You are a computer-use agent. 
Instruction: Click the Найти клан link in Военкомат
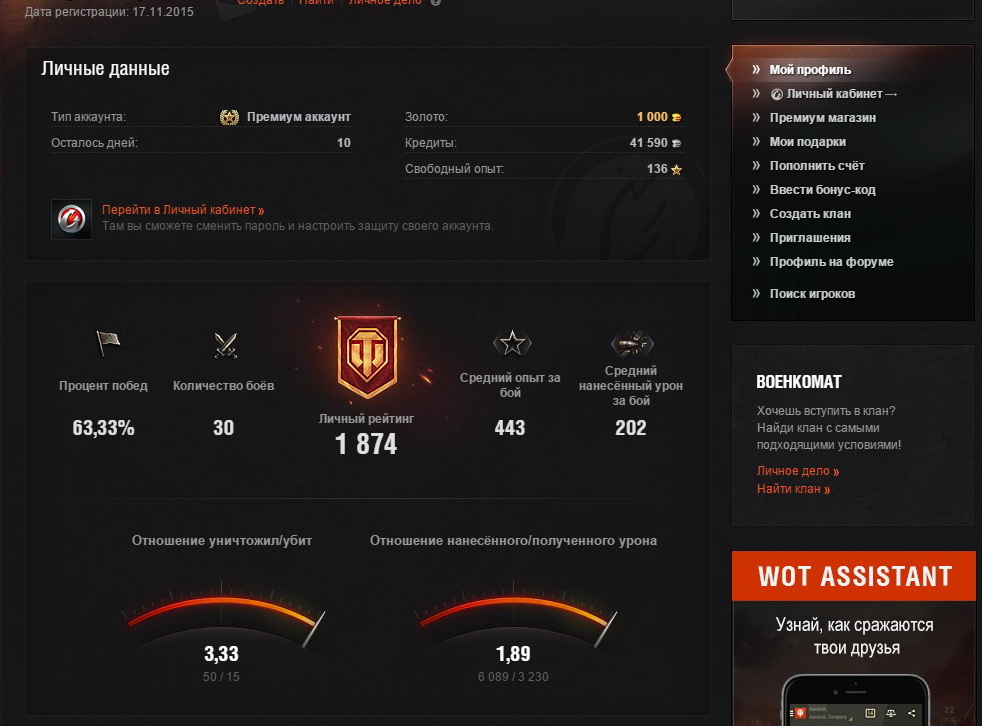coord(793,489)
